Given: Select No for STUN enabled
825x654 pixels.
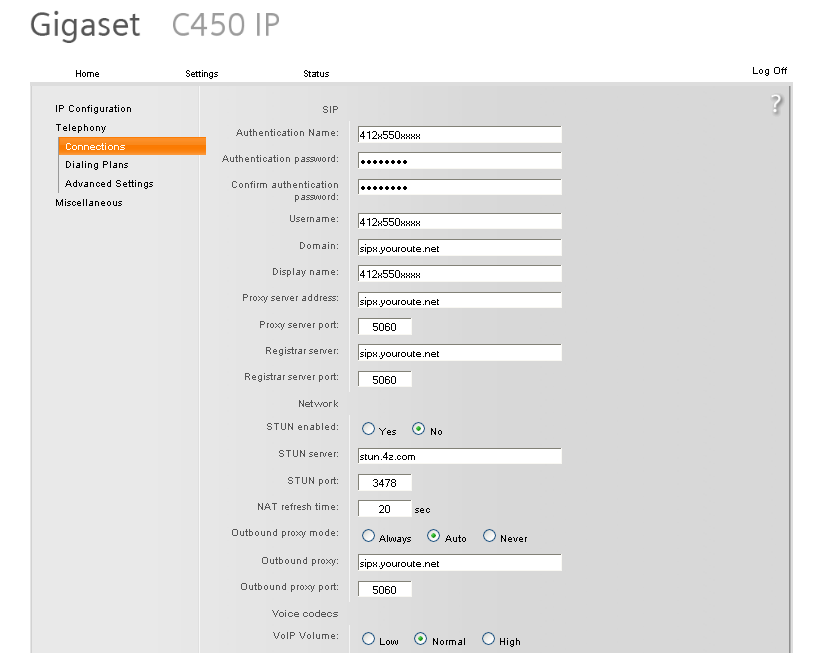Looking at the screenshot, I should (x=418, y=429).
